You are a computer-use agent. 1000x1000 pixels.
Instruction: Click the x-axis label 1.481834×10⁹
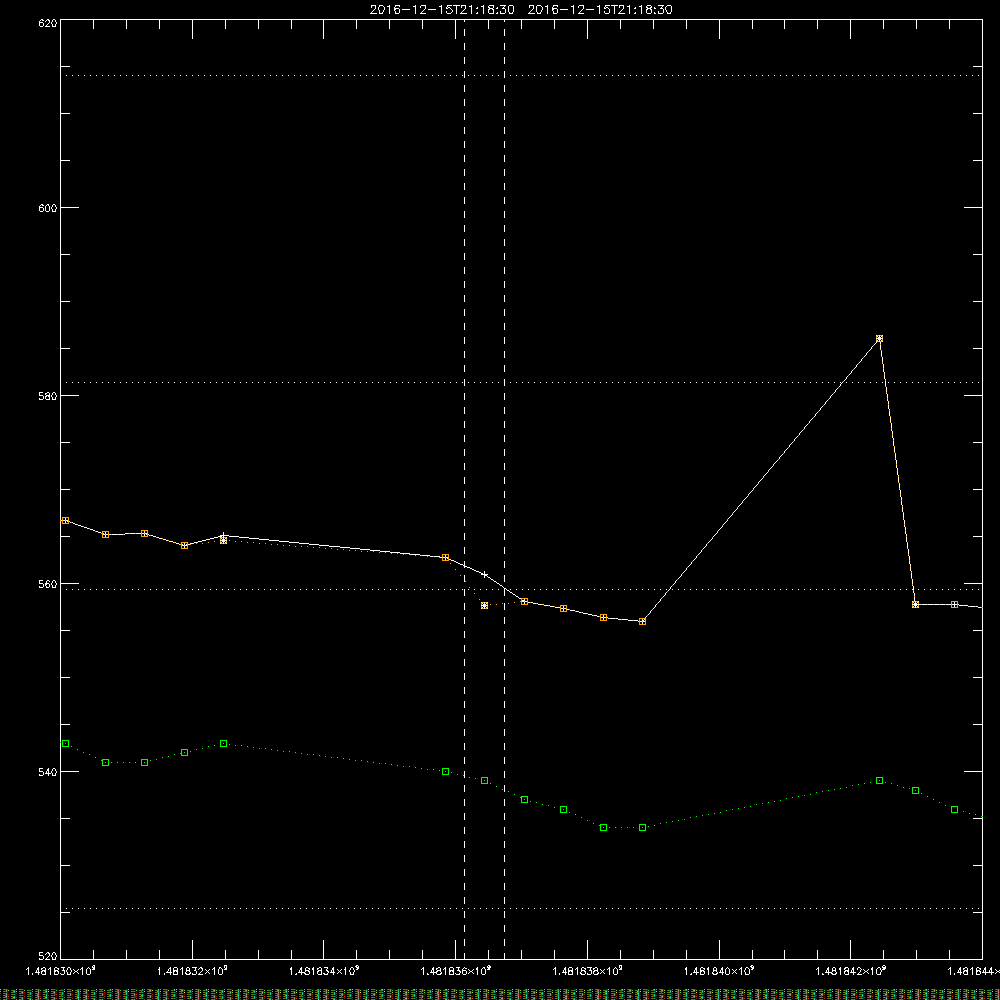[324, 971]
